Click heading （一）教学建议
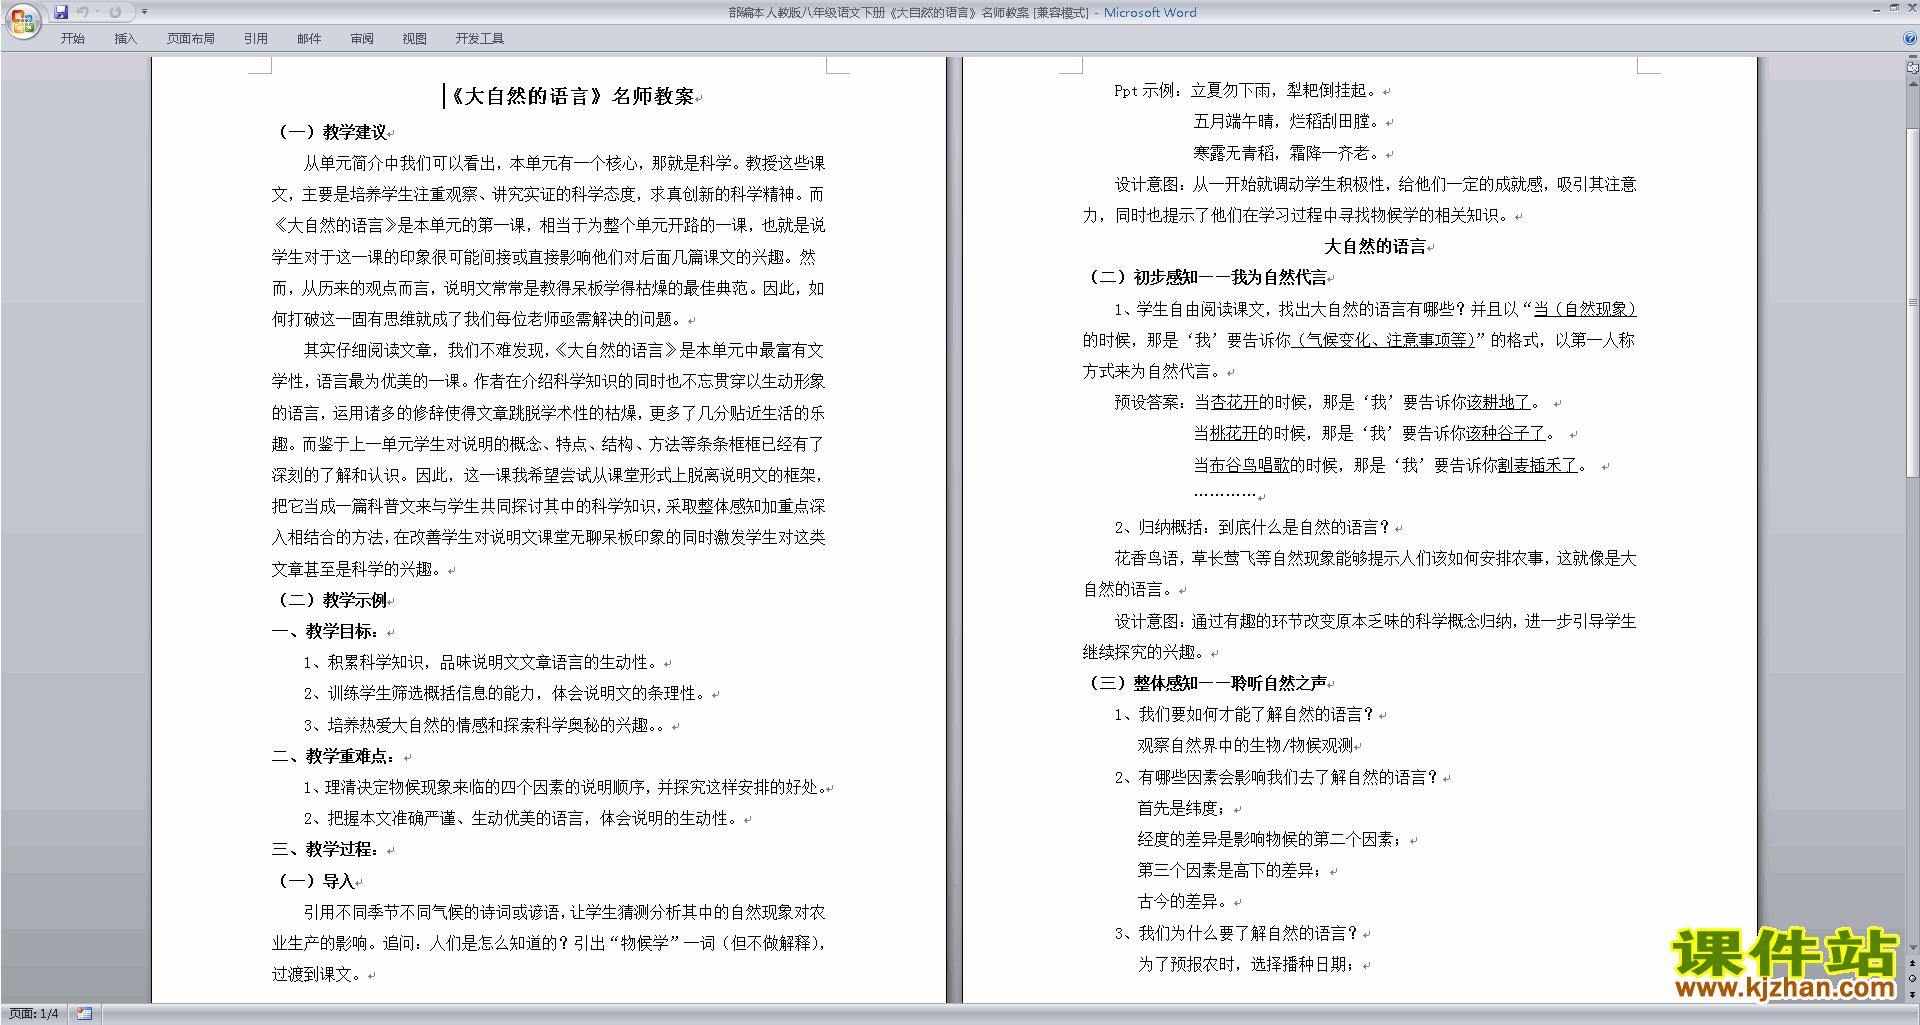1920x1025 pixels. pos(332,132)
